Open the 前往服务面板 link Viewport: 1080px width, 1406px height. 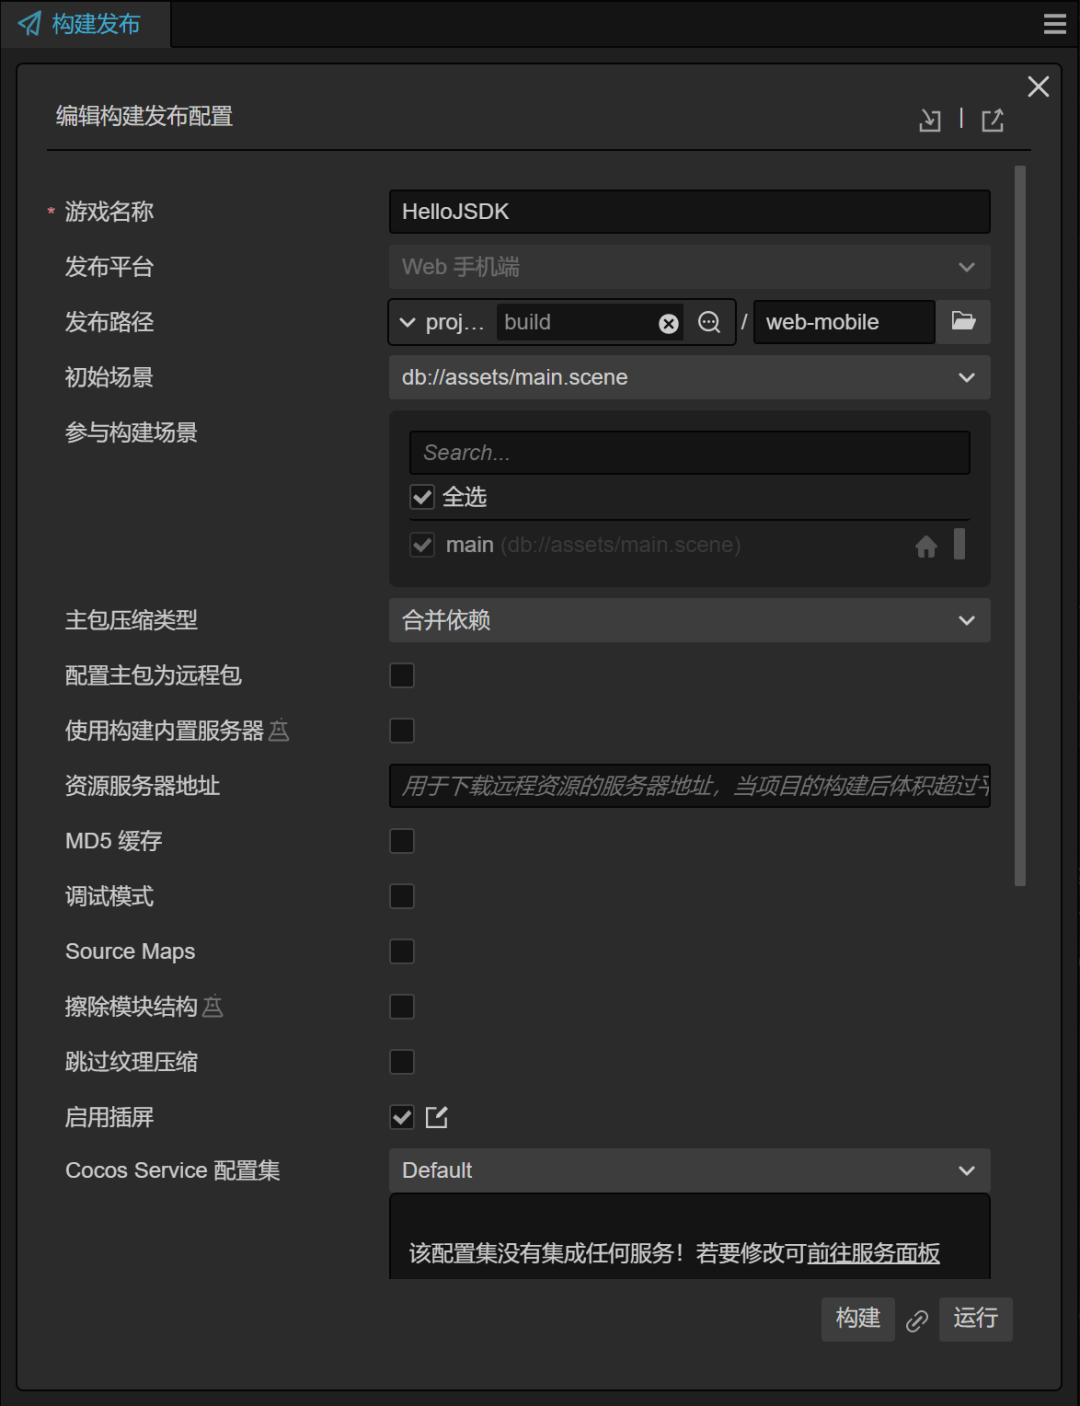click(873, 1253)
